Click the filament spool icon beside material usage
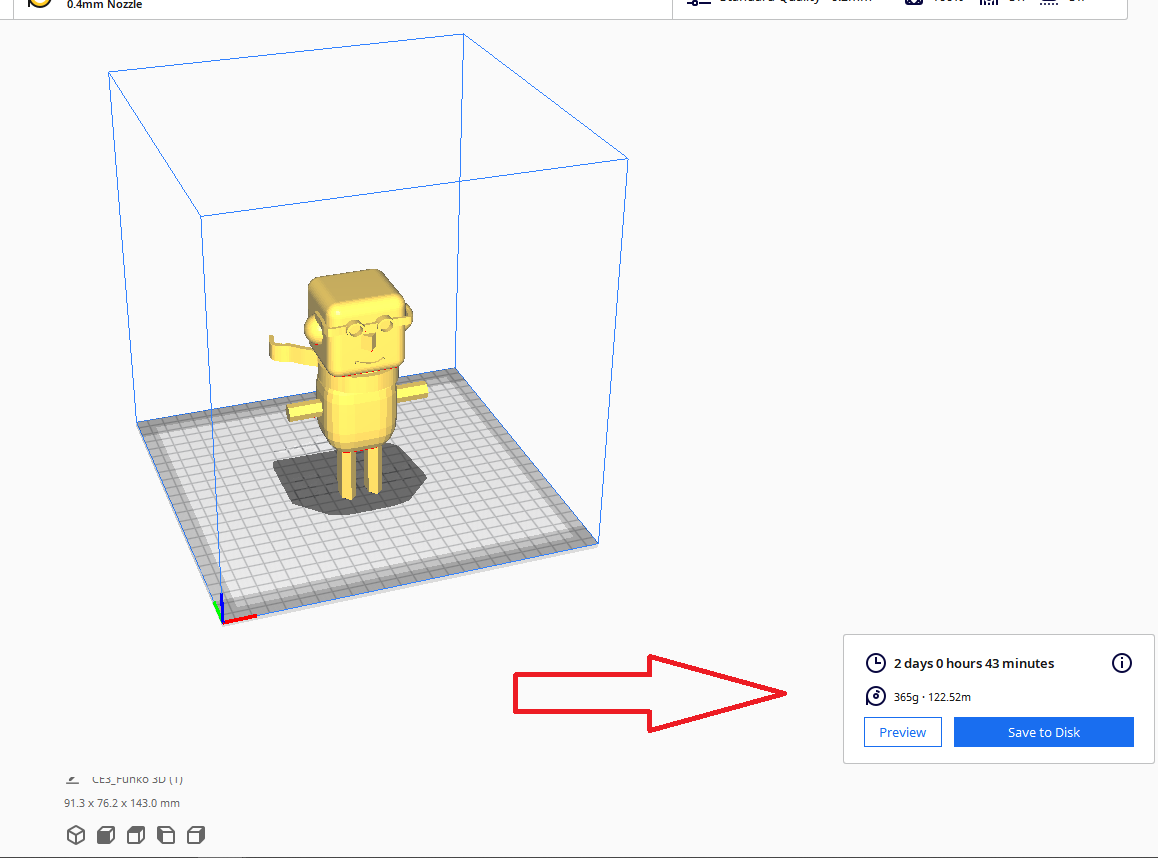Viewport: 1158px width, 858px height. pyautogui.click(x=875, y=696)
